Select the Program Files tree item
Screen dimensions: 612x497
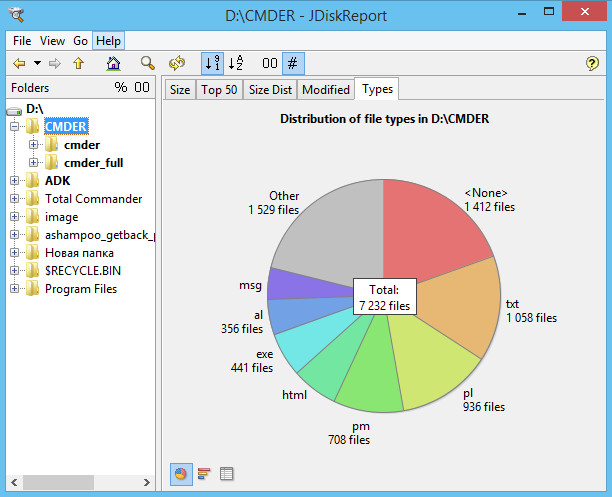pos(81,289)
